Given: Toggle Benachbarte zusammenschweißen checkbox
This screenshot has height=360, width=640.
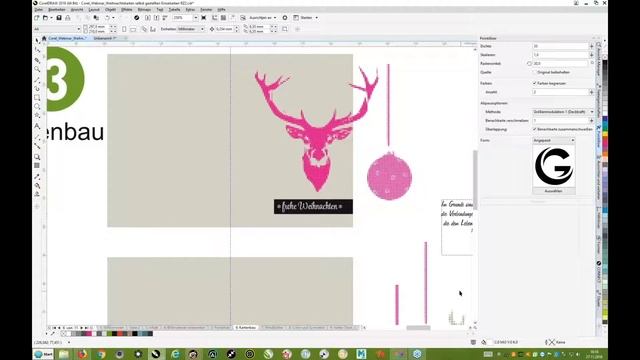Looking at the screenshot, I should (535, 129).
